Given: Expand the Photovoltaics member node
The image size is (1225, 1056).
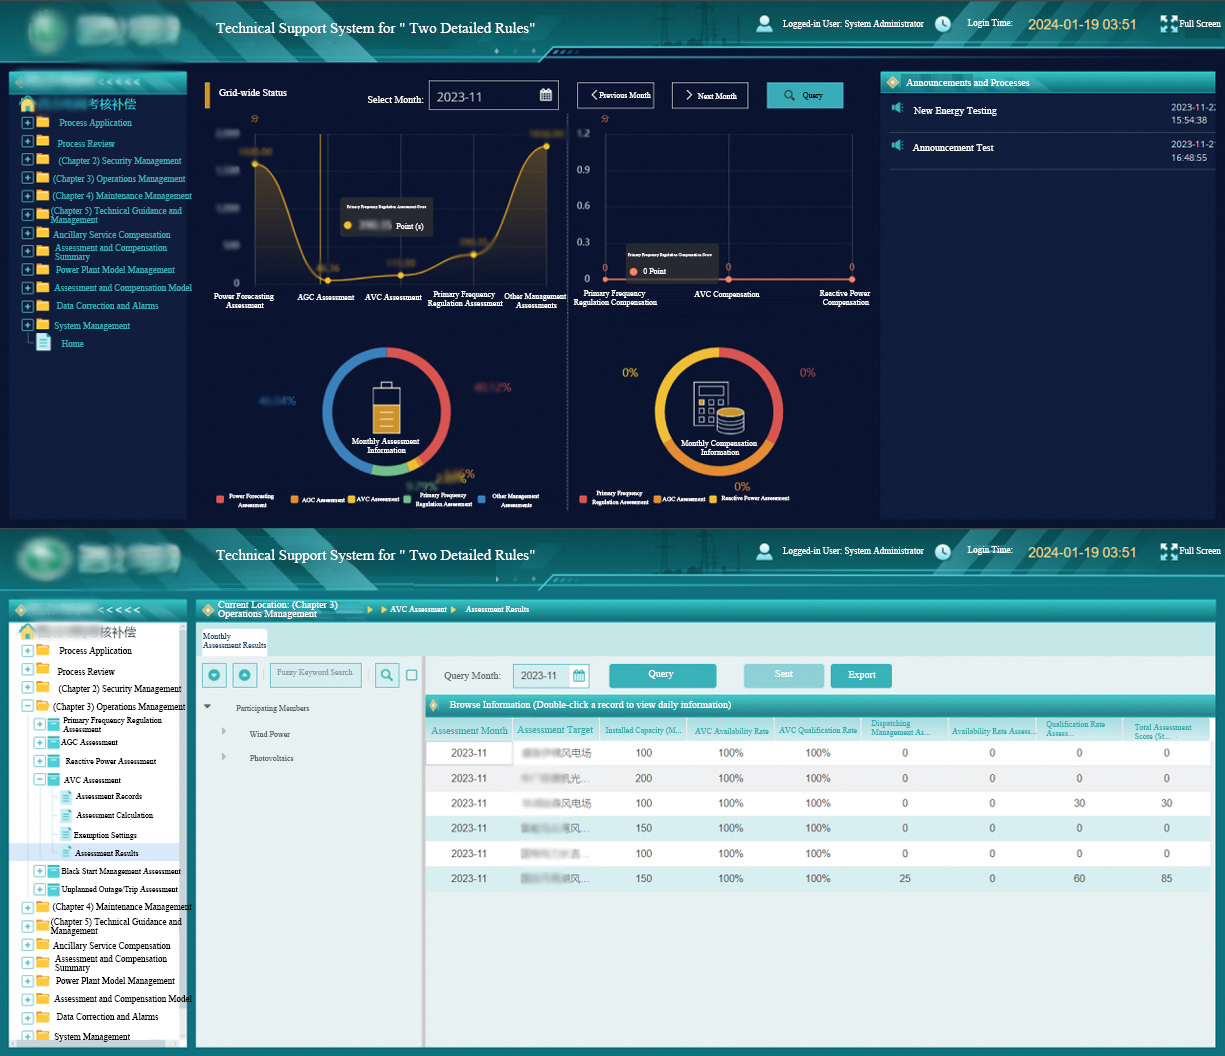Looking at the screenshot, I should (224, 757).
